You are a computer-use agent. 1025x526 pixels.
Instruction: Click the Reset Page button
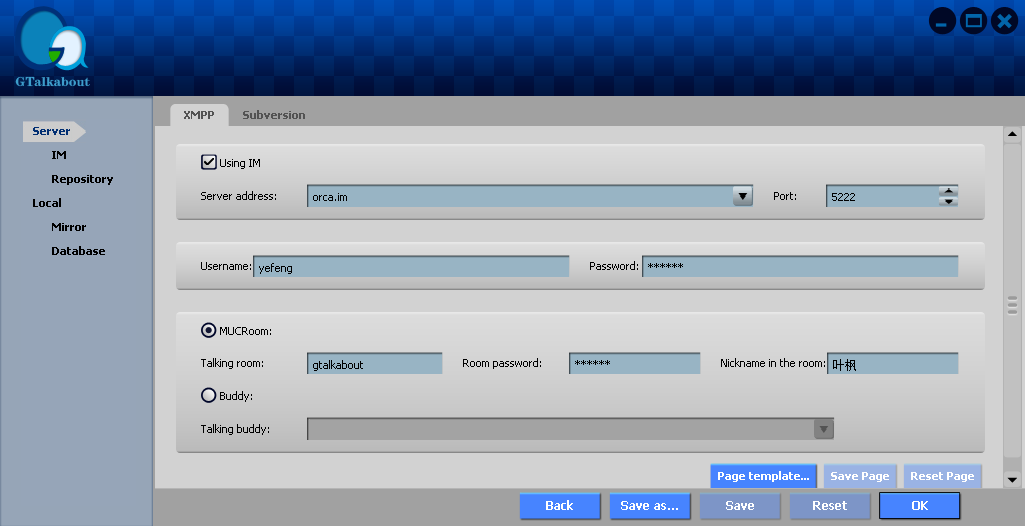pyautogui.click(x=942, y=476)
